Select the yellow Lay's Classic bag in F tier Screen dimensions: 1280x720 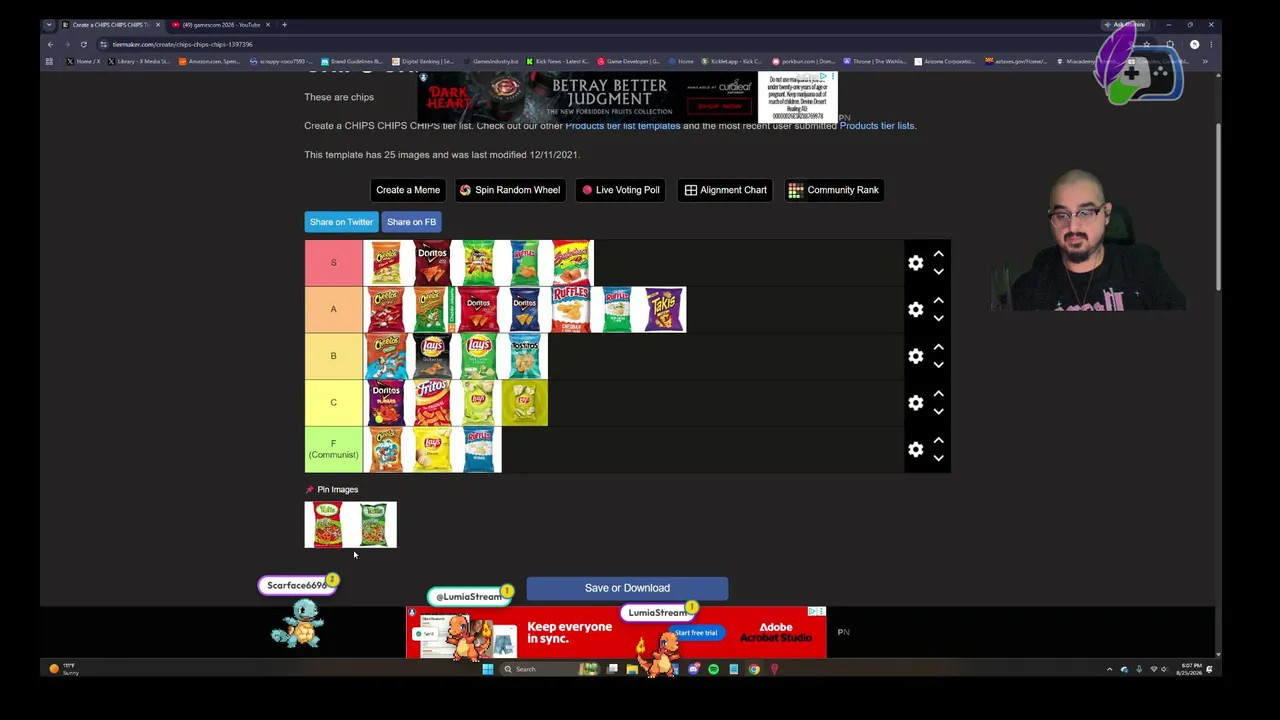(432, 450)
